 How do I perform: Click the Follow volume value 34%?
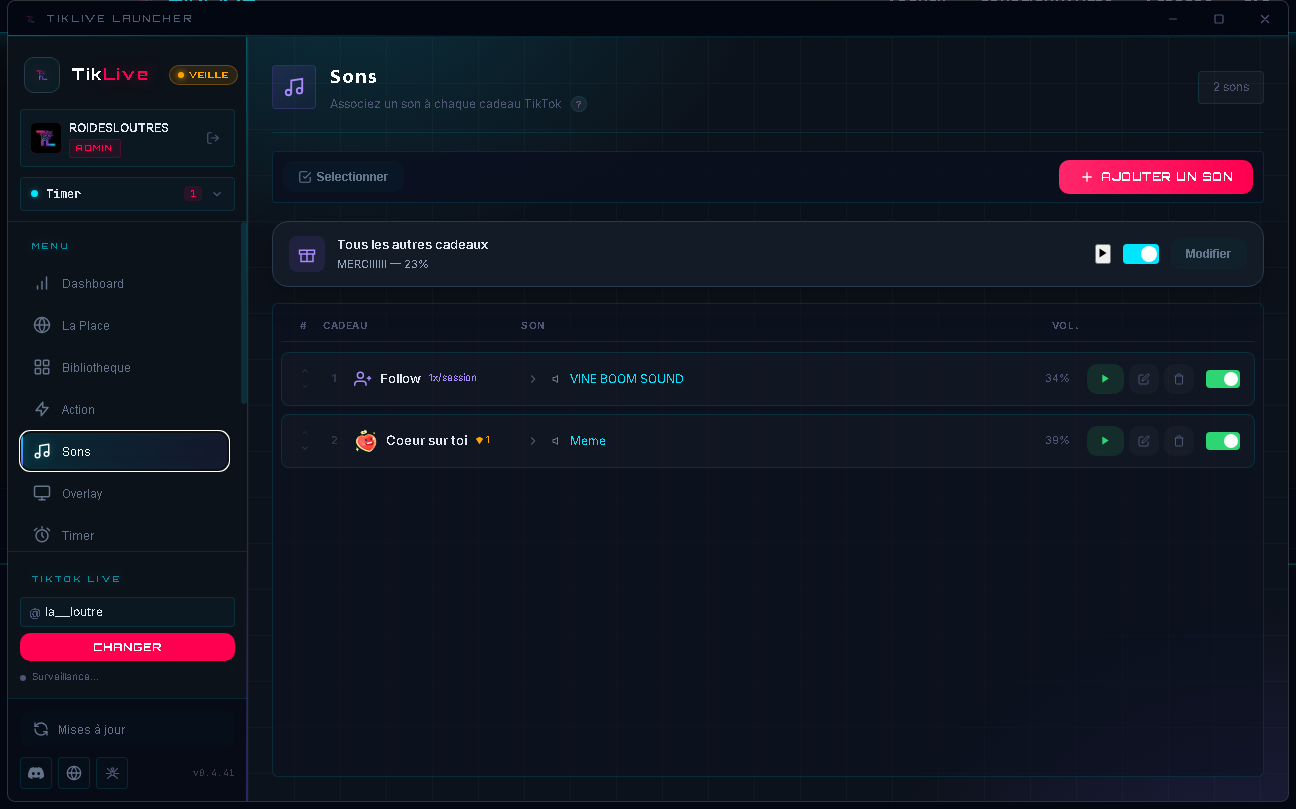coord(1057,379)
